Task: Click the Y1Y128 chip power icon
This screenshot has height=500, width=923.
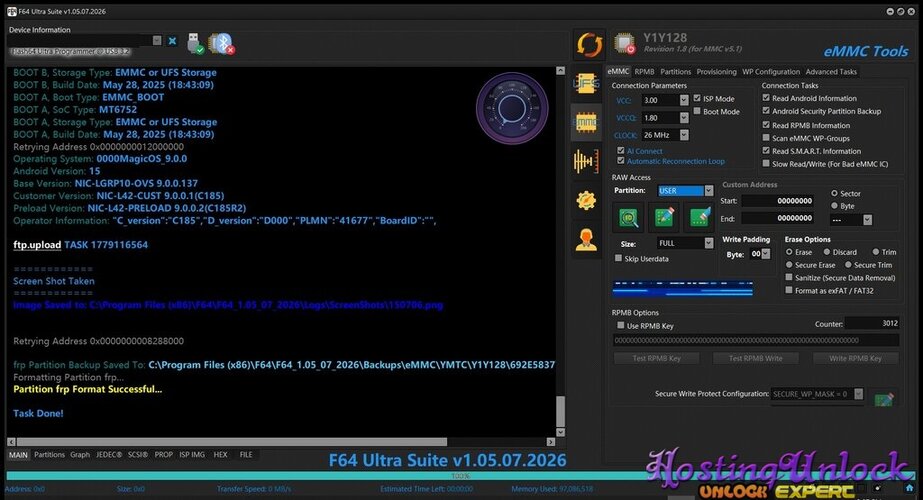Action: [x=625, y=44]
